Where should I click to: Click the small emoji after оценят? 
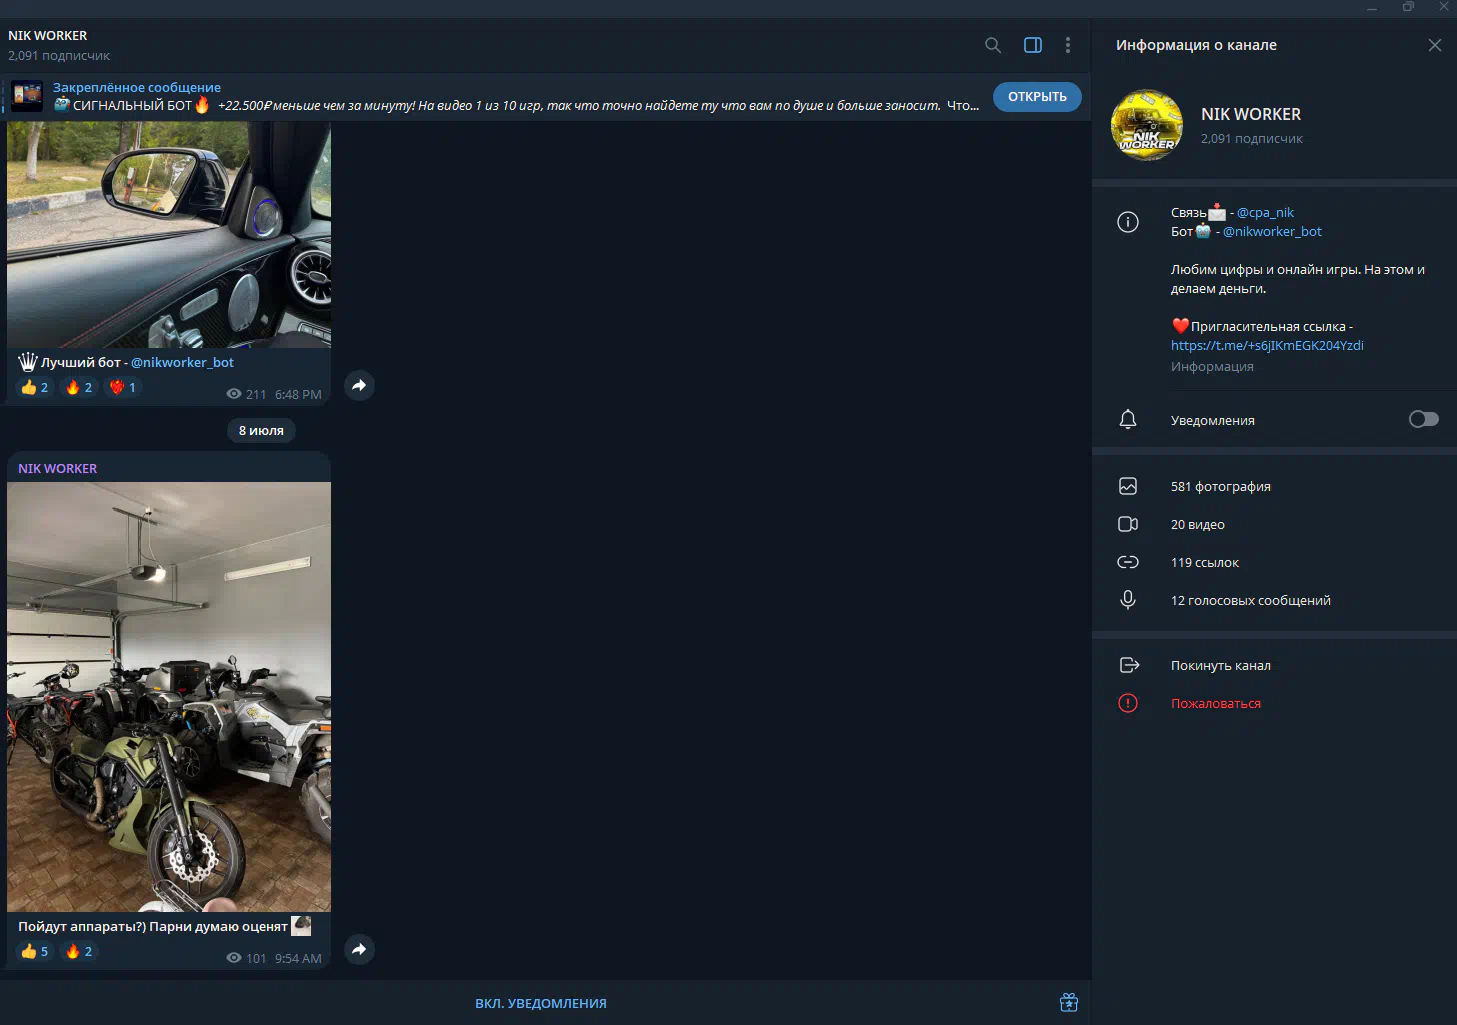tap(301, 926)
